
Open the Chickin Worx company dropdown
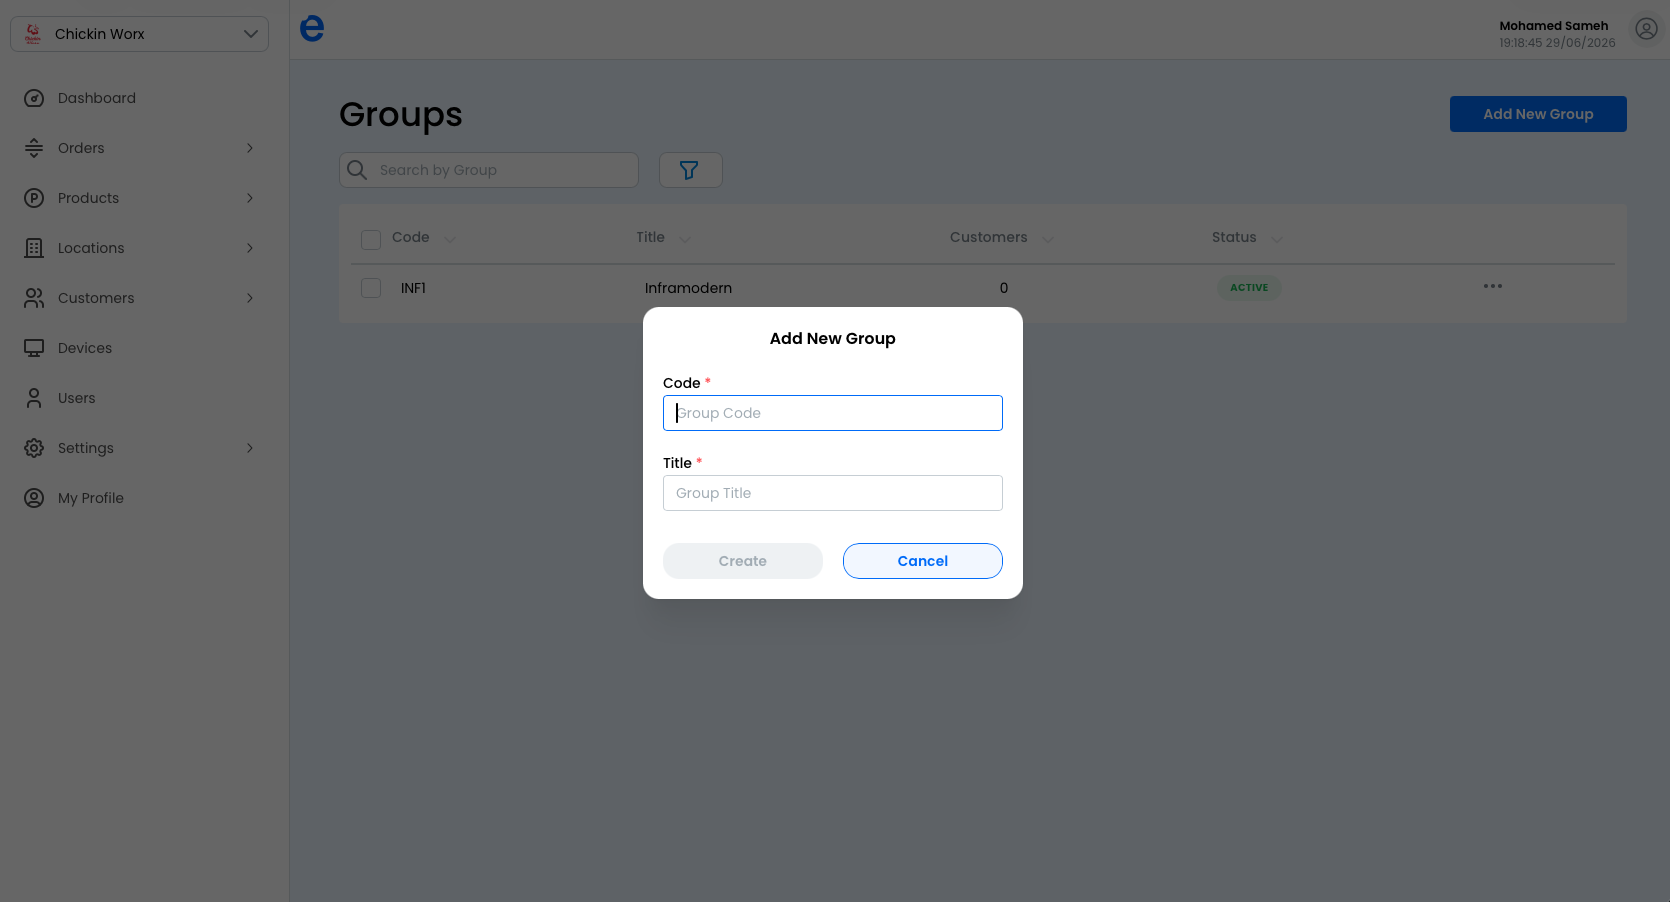139,34
